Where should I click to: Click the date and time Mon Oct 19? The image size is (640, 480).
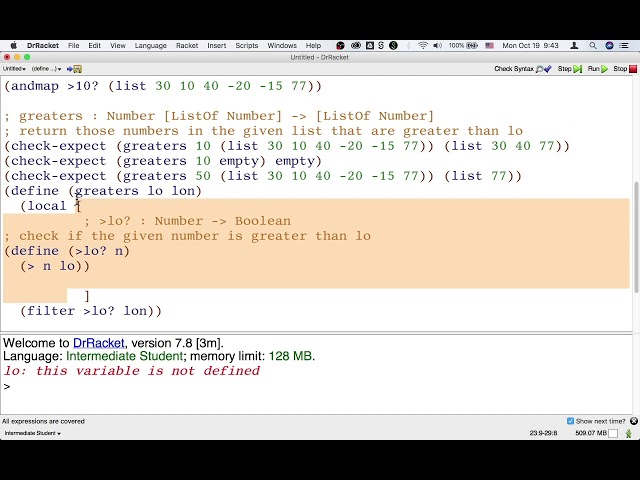click(530, 45)
